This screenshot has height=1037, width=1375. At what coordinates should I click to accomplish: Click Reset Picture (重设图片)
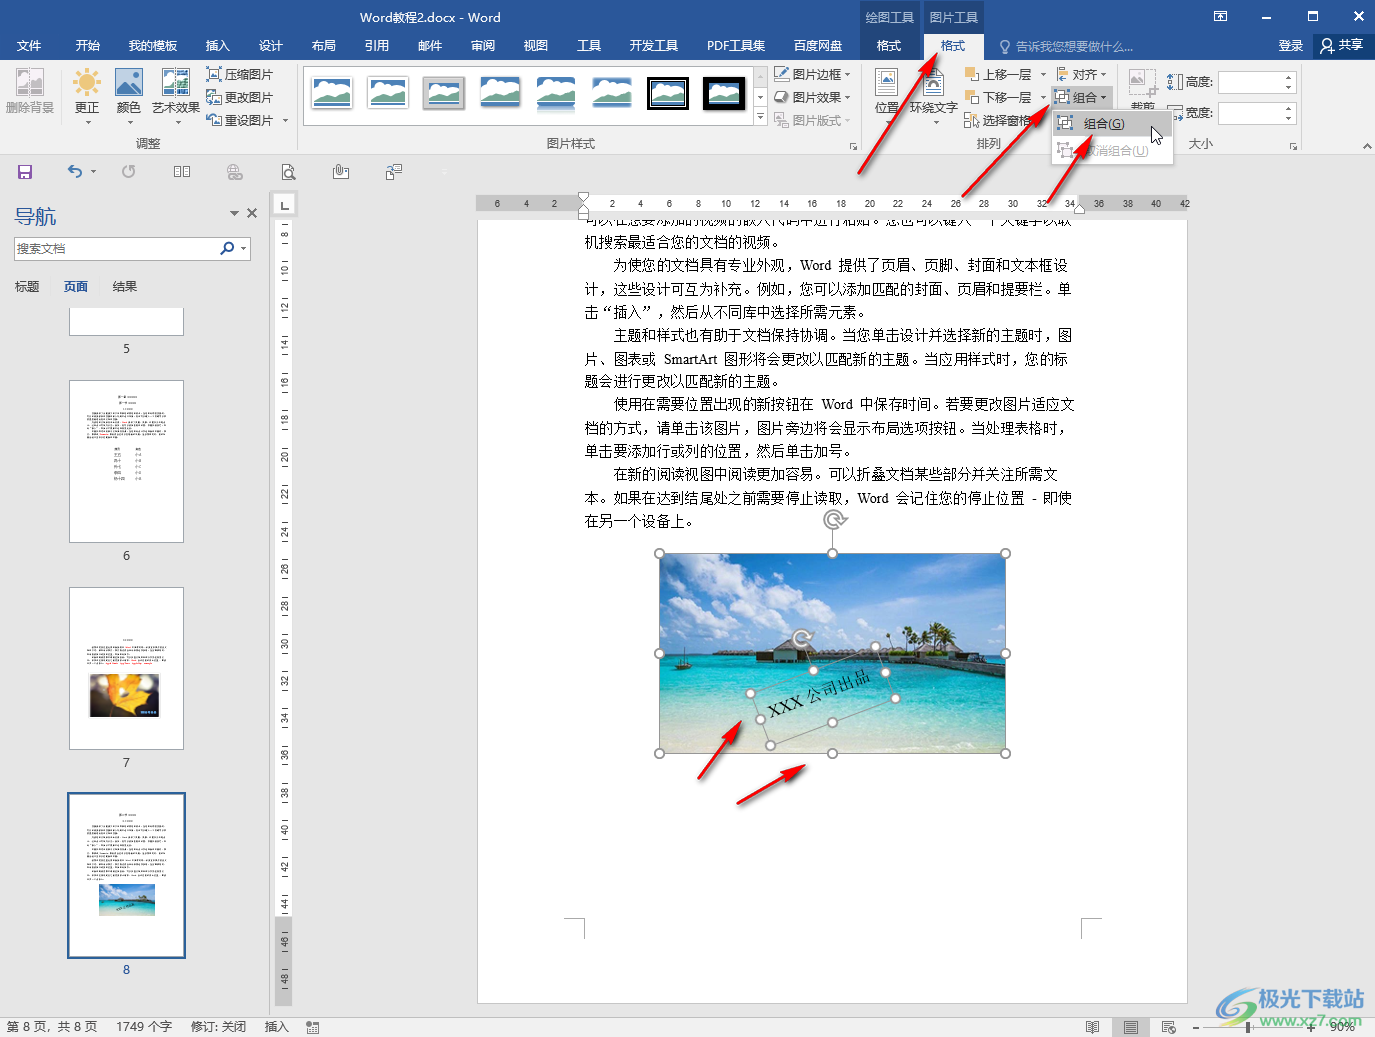[x=240, y=120]
